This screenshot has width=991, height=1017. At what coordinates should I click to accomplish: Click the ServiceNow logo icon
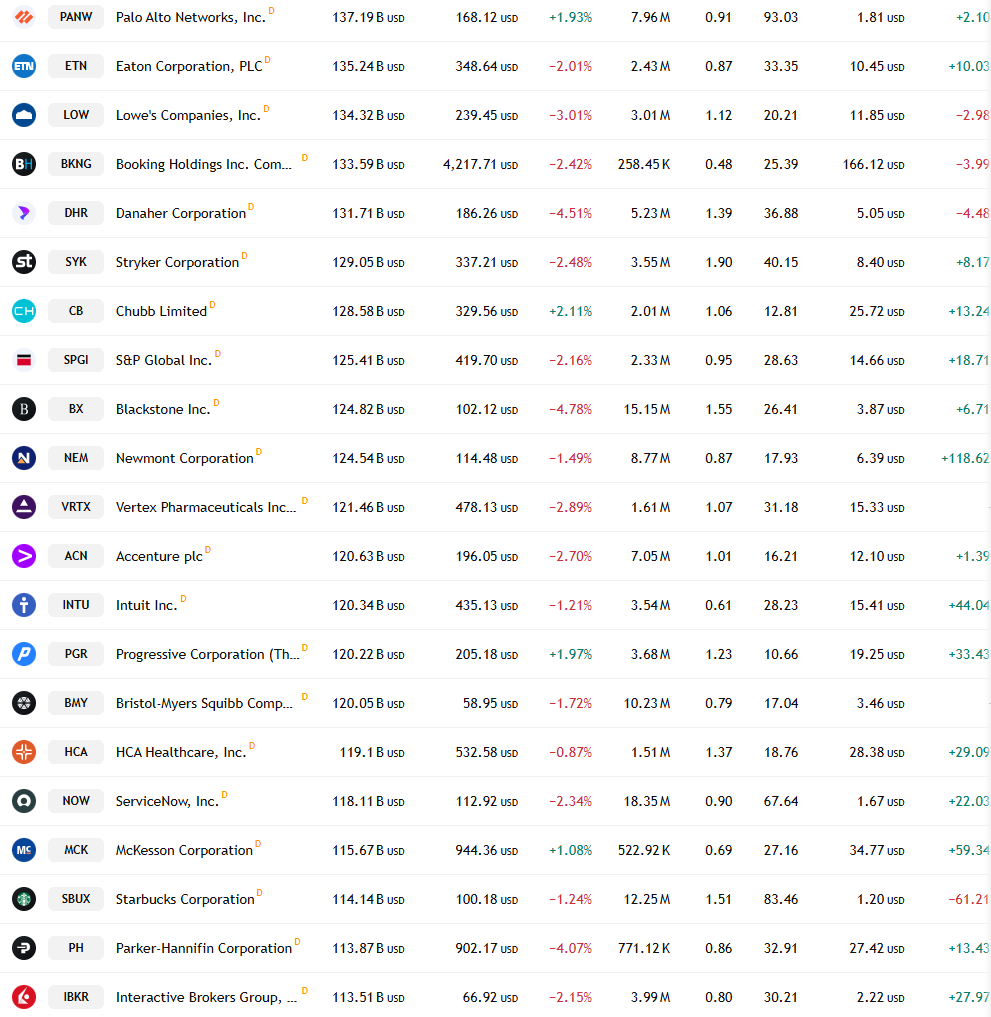(x=24, y=800)
